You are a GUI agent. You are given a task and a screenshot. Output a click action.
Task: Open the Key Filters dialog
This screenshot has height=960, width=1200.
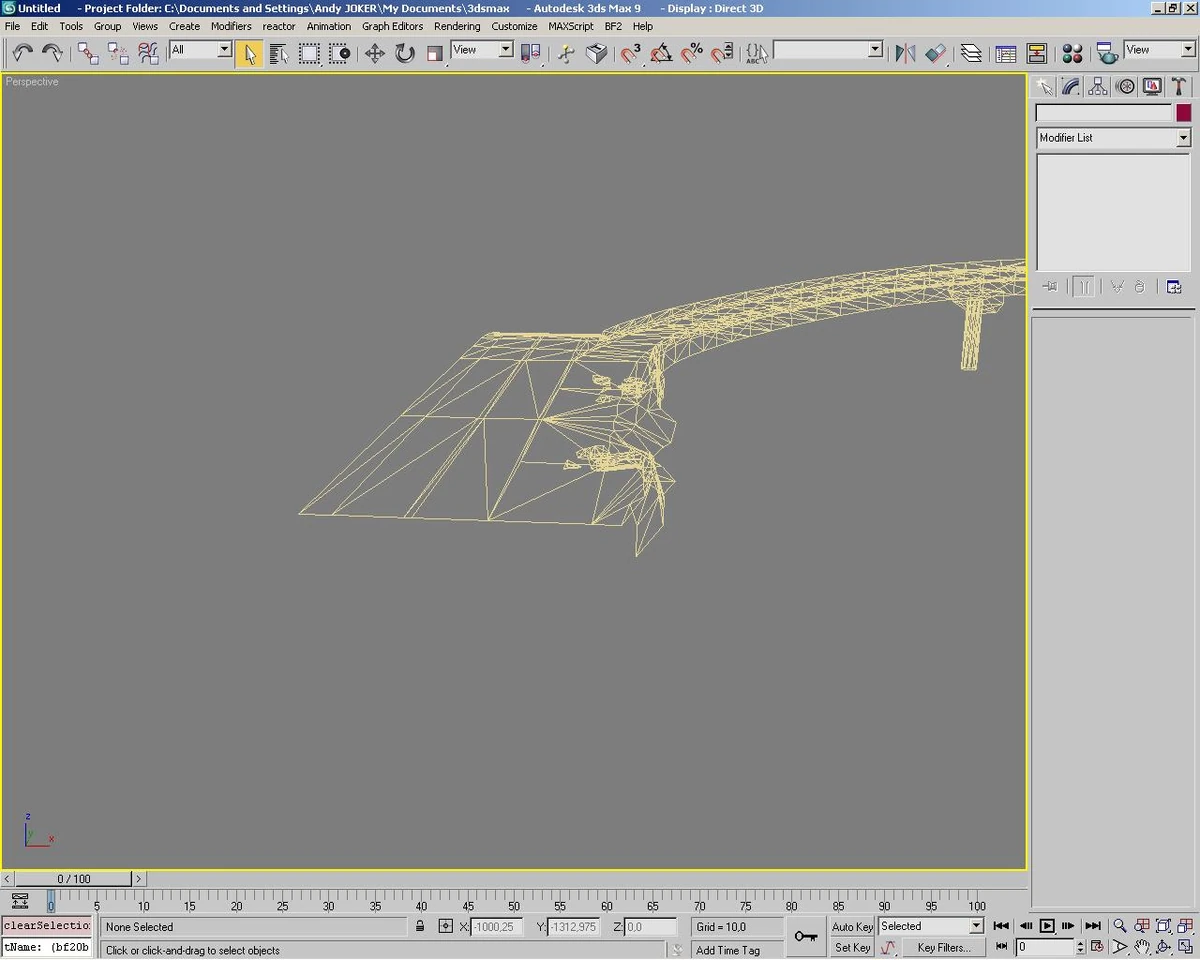tap(942, 947)
